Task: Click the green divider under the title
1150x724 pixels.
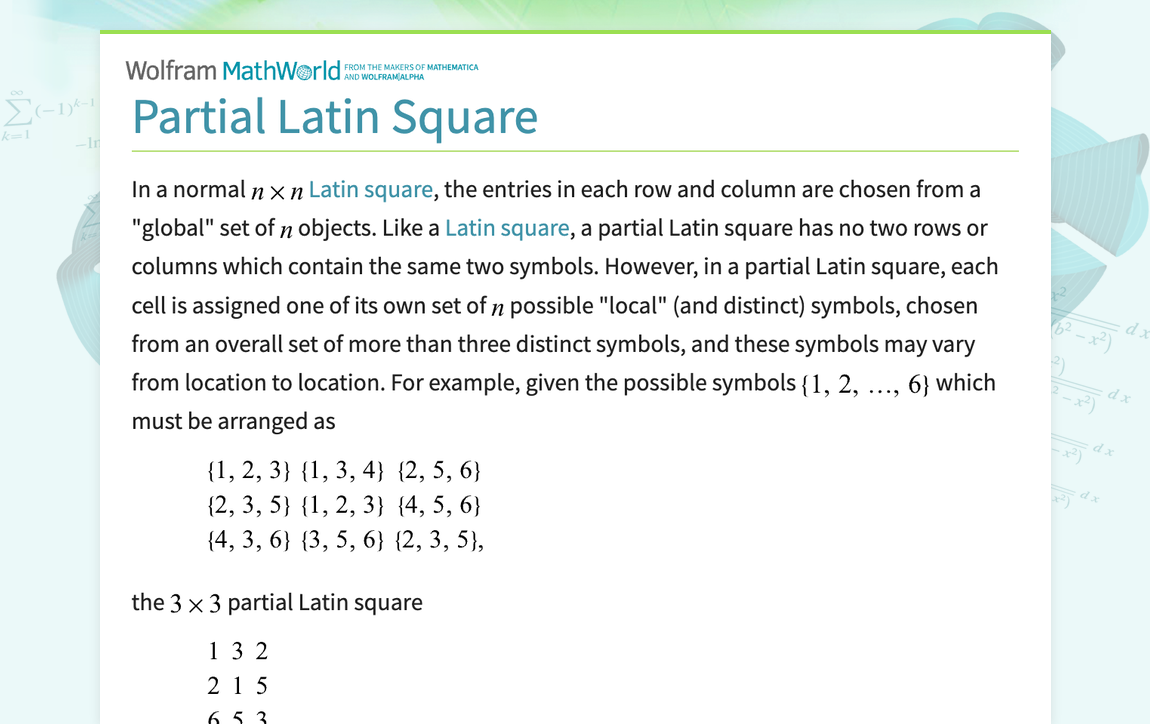Action: point(575,150)
